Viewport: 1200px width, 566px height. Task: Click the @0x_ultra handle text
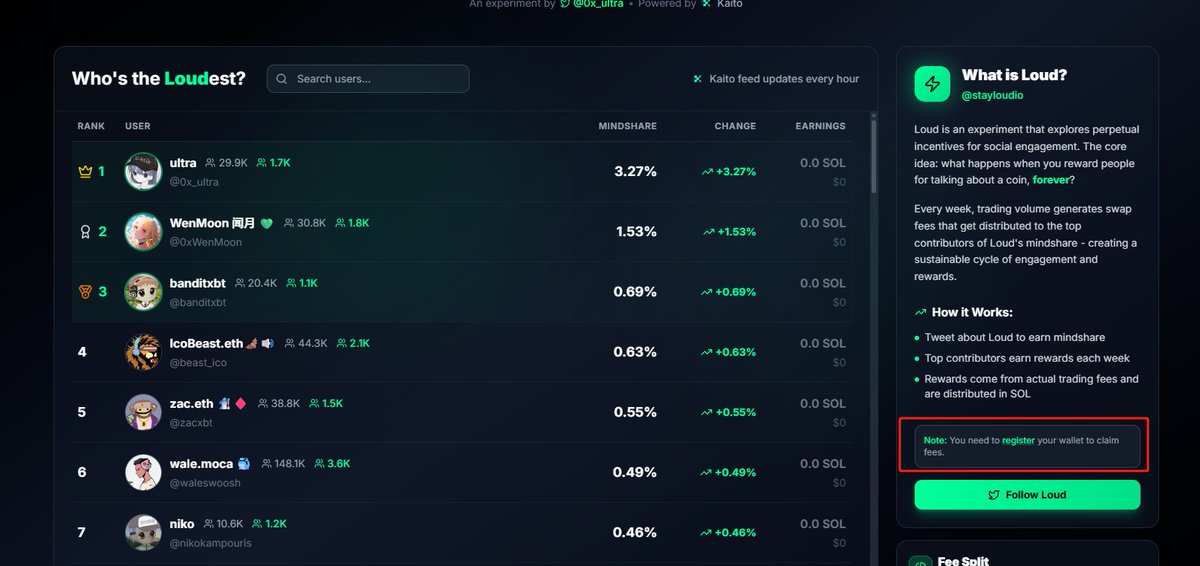point(194,182)
